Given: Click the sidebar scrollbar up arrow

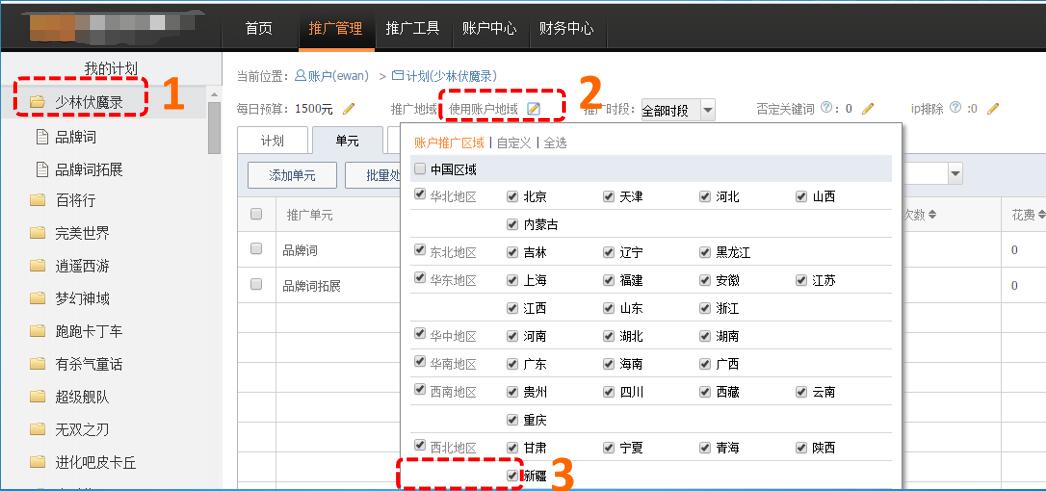Looking at the screenshot, I should pos(214,96).
